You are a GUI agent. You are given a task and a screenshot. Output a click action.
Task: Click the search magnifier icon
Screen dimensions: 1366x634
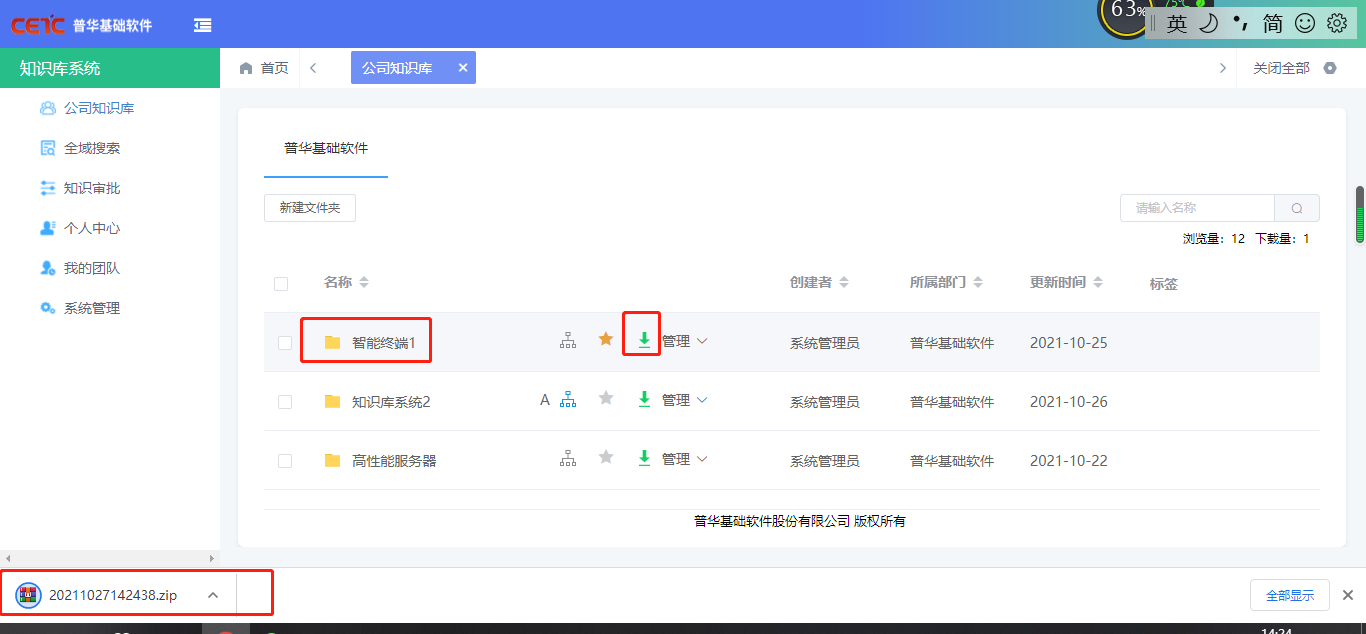click(1297, 207)
